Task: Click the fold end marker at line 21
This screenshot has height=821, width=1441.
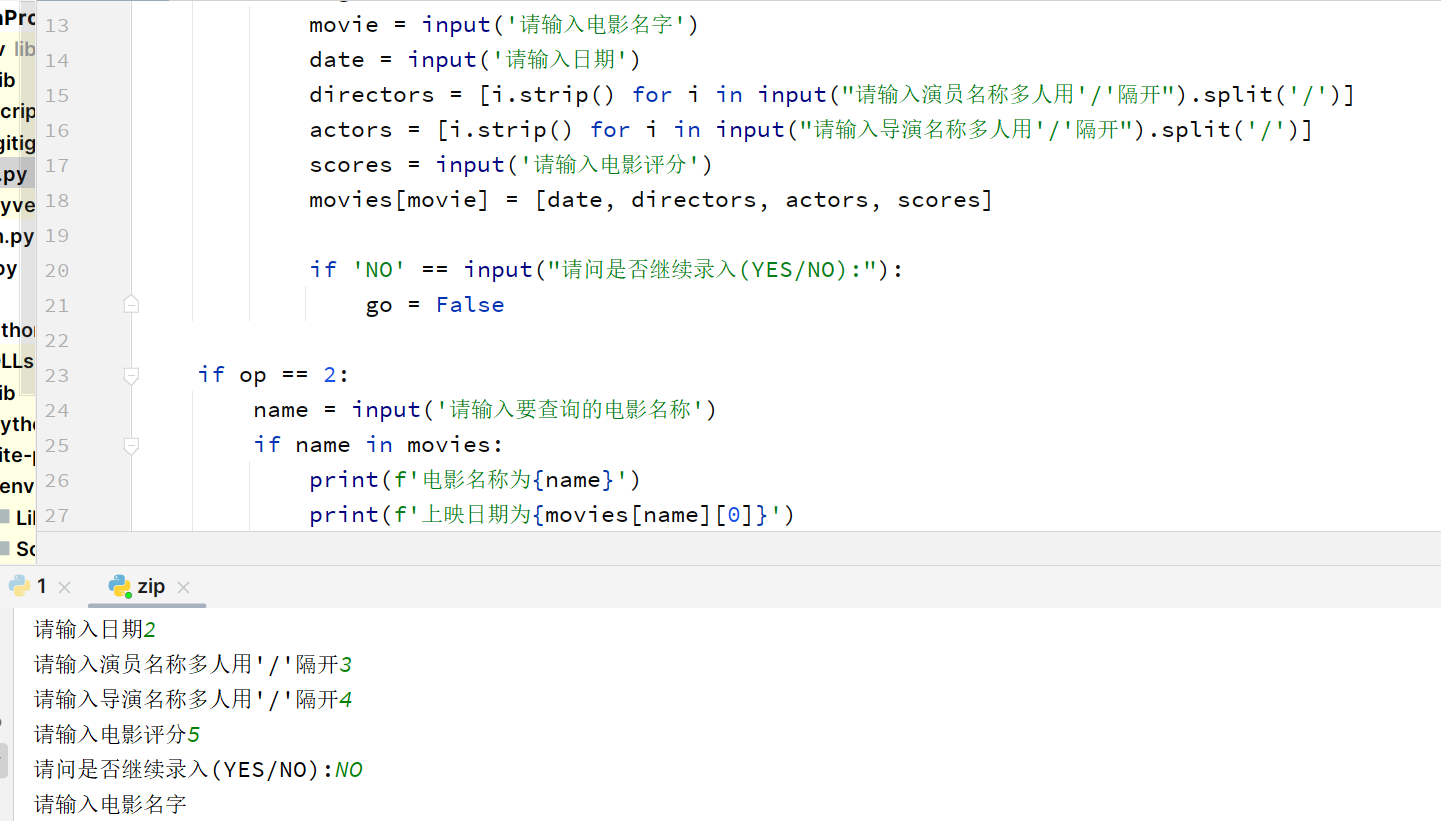Action: point(131,304)
